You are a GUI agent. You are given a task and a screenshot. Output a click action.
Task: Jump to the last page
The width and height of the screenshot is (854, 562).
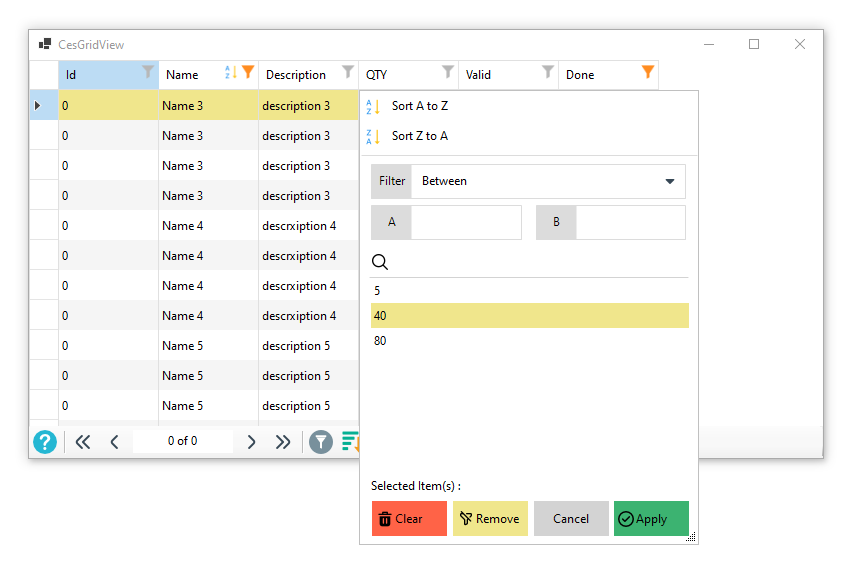coord(283,442)
